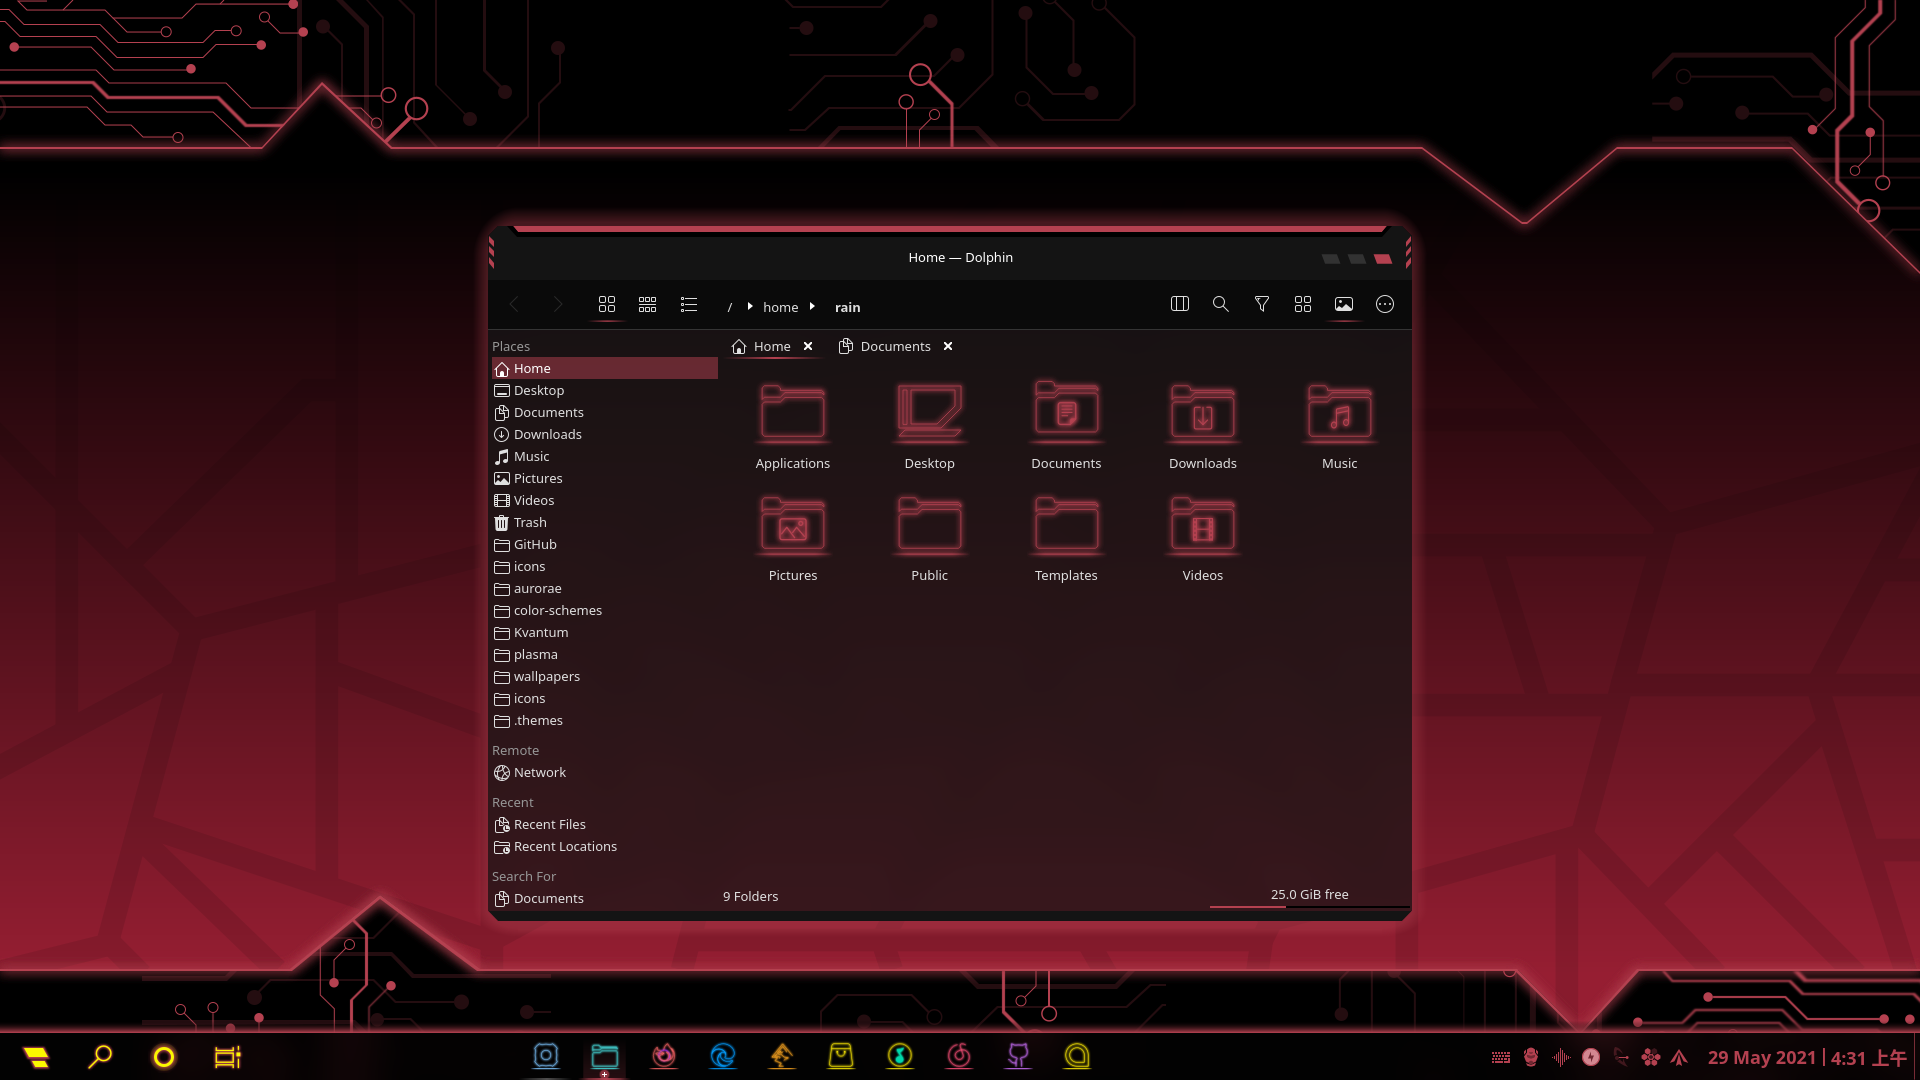Image resolution: width=1920 pixels, height=1080 pixels.
Task: Expand the path arrow before home
Action: (749, 307)
